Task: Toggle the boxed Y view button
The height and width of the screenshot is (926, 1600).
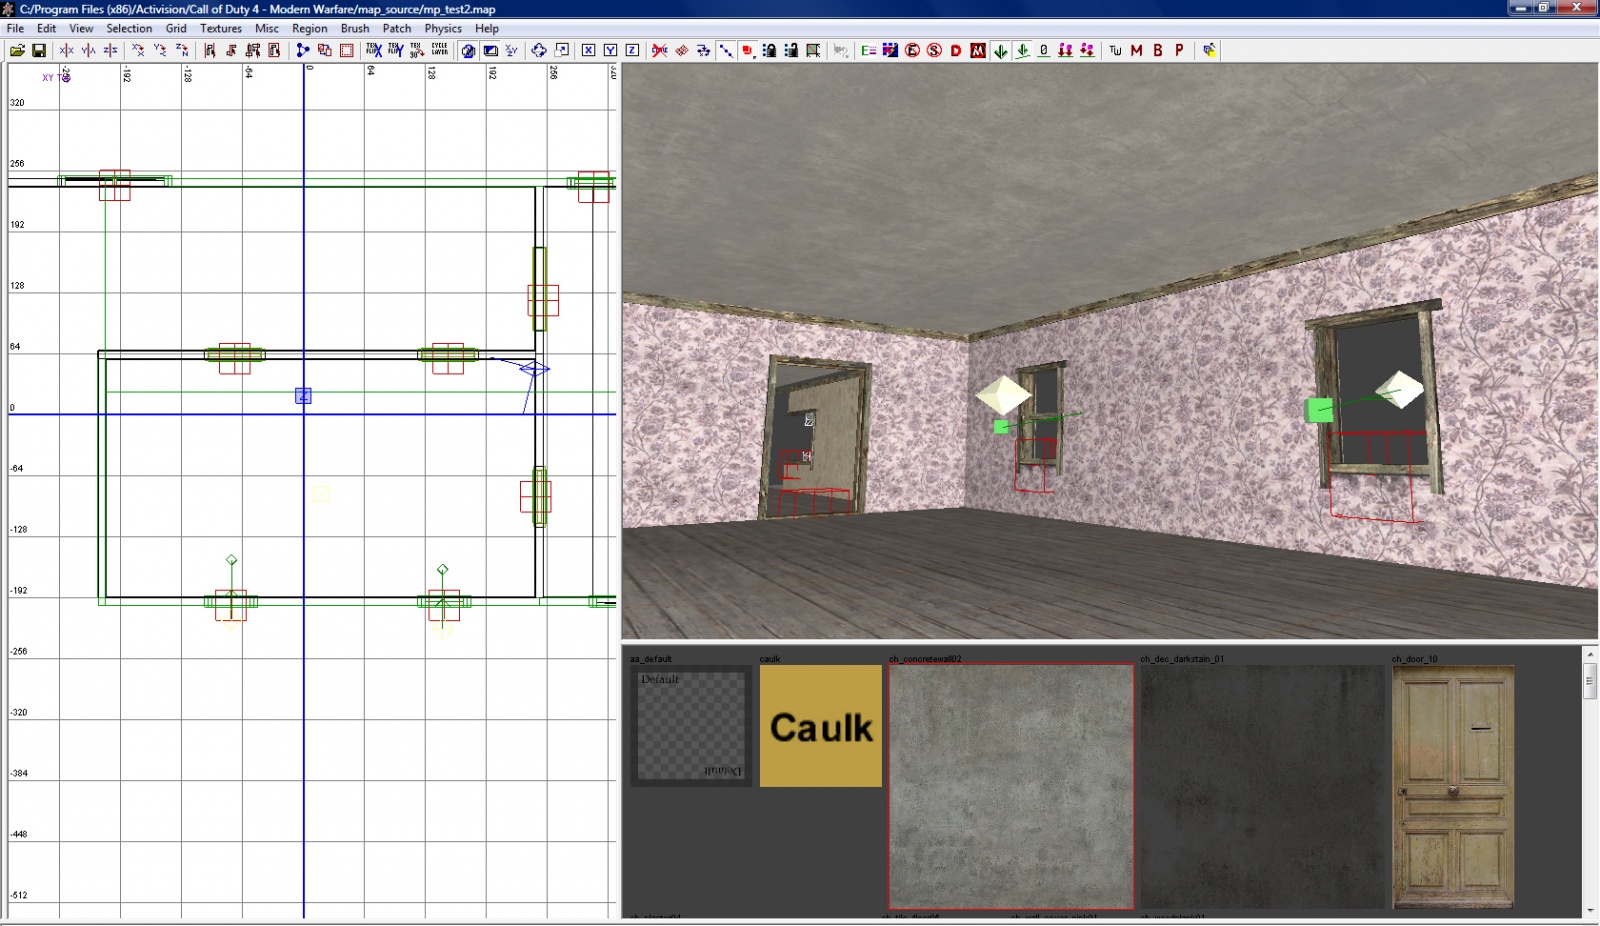Action: (x=610, y=50)
